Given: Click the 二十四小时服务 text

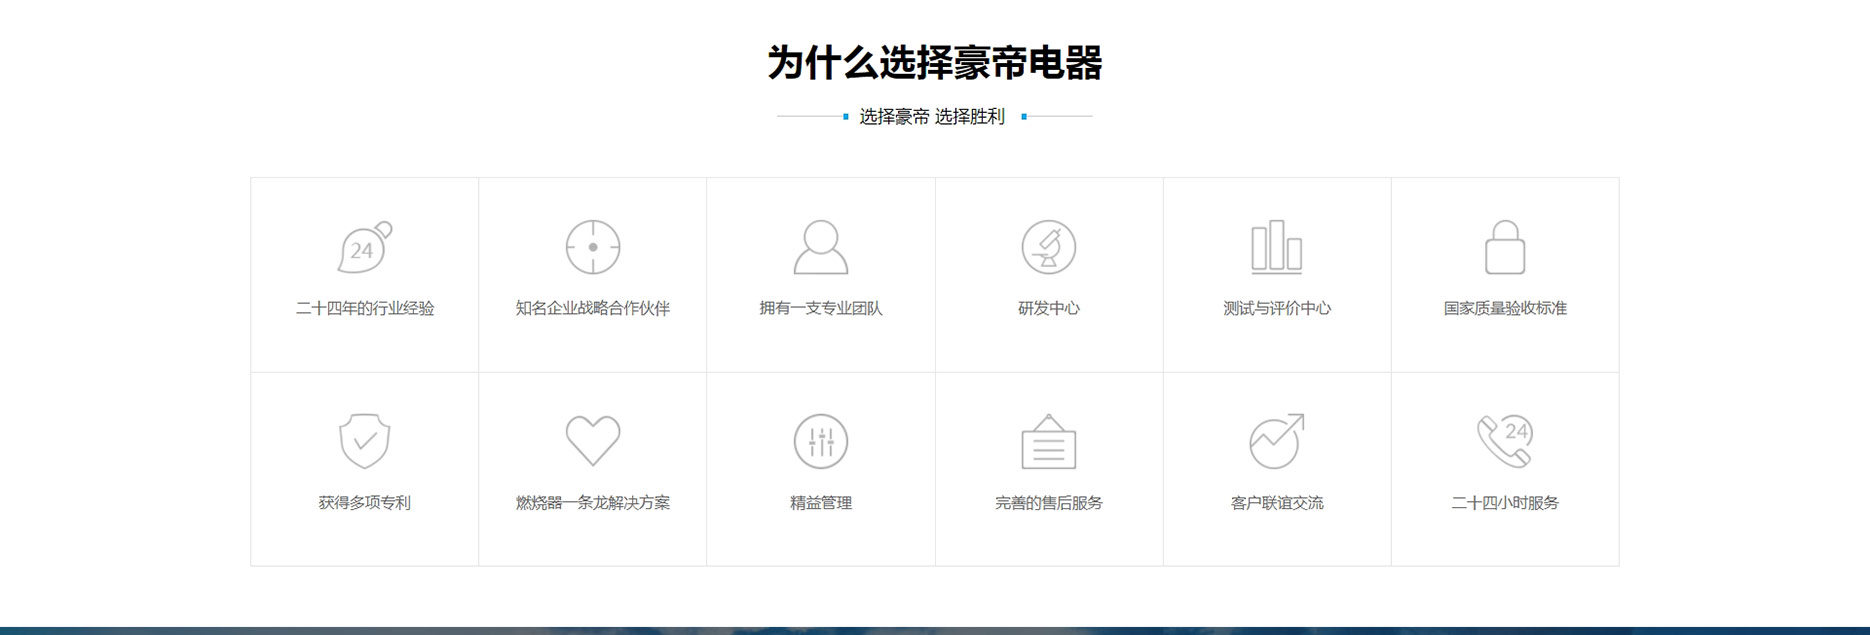Looking at the screenshot, I should (1504, 503).
